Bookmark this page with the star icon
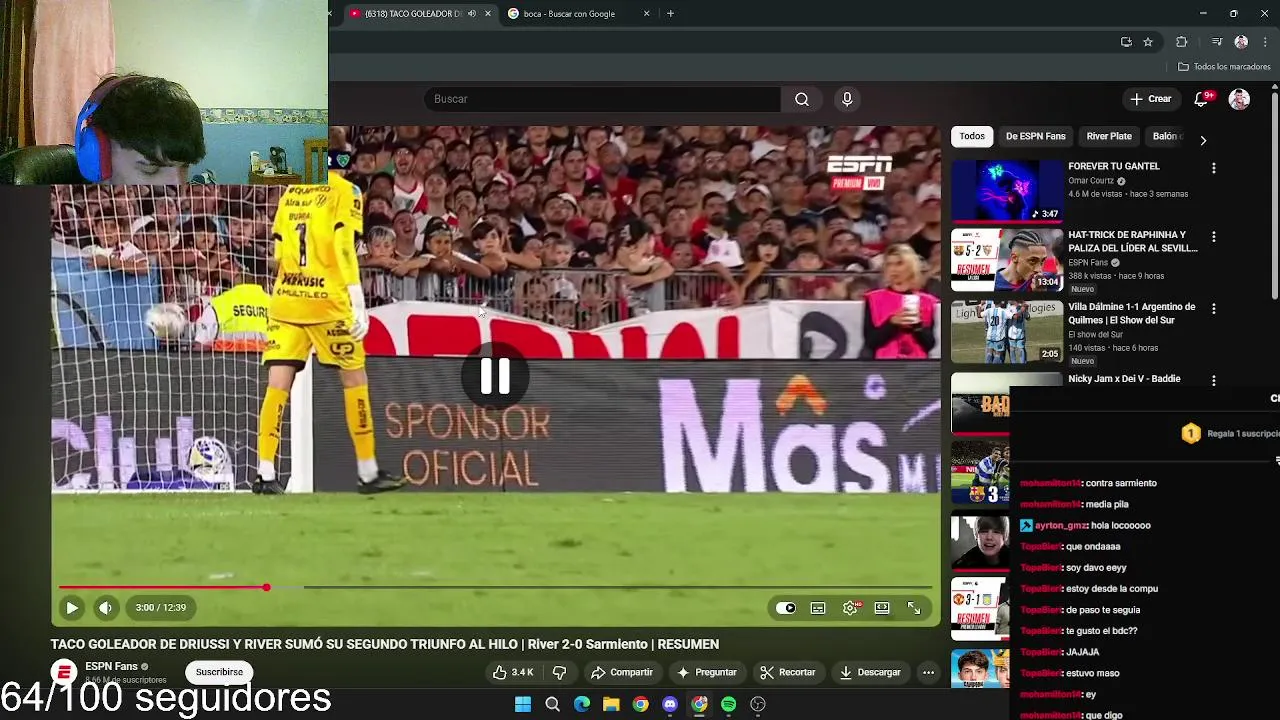1280x720 pixels. (x=1148, y=42)
